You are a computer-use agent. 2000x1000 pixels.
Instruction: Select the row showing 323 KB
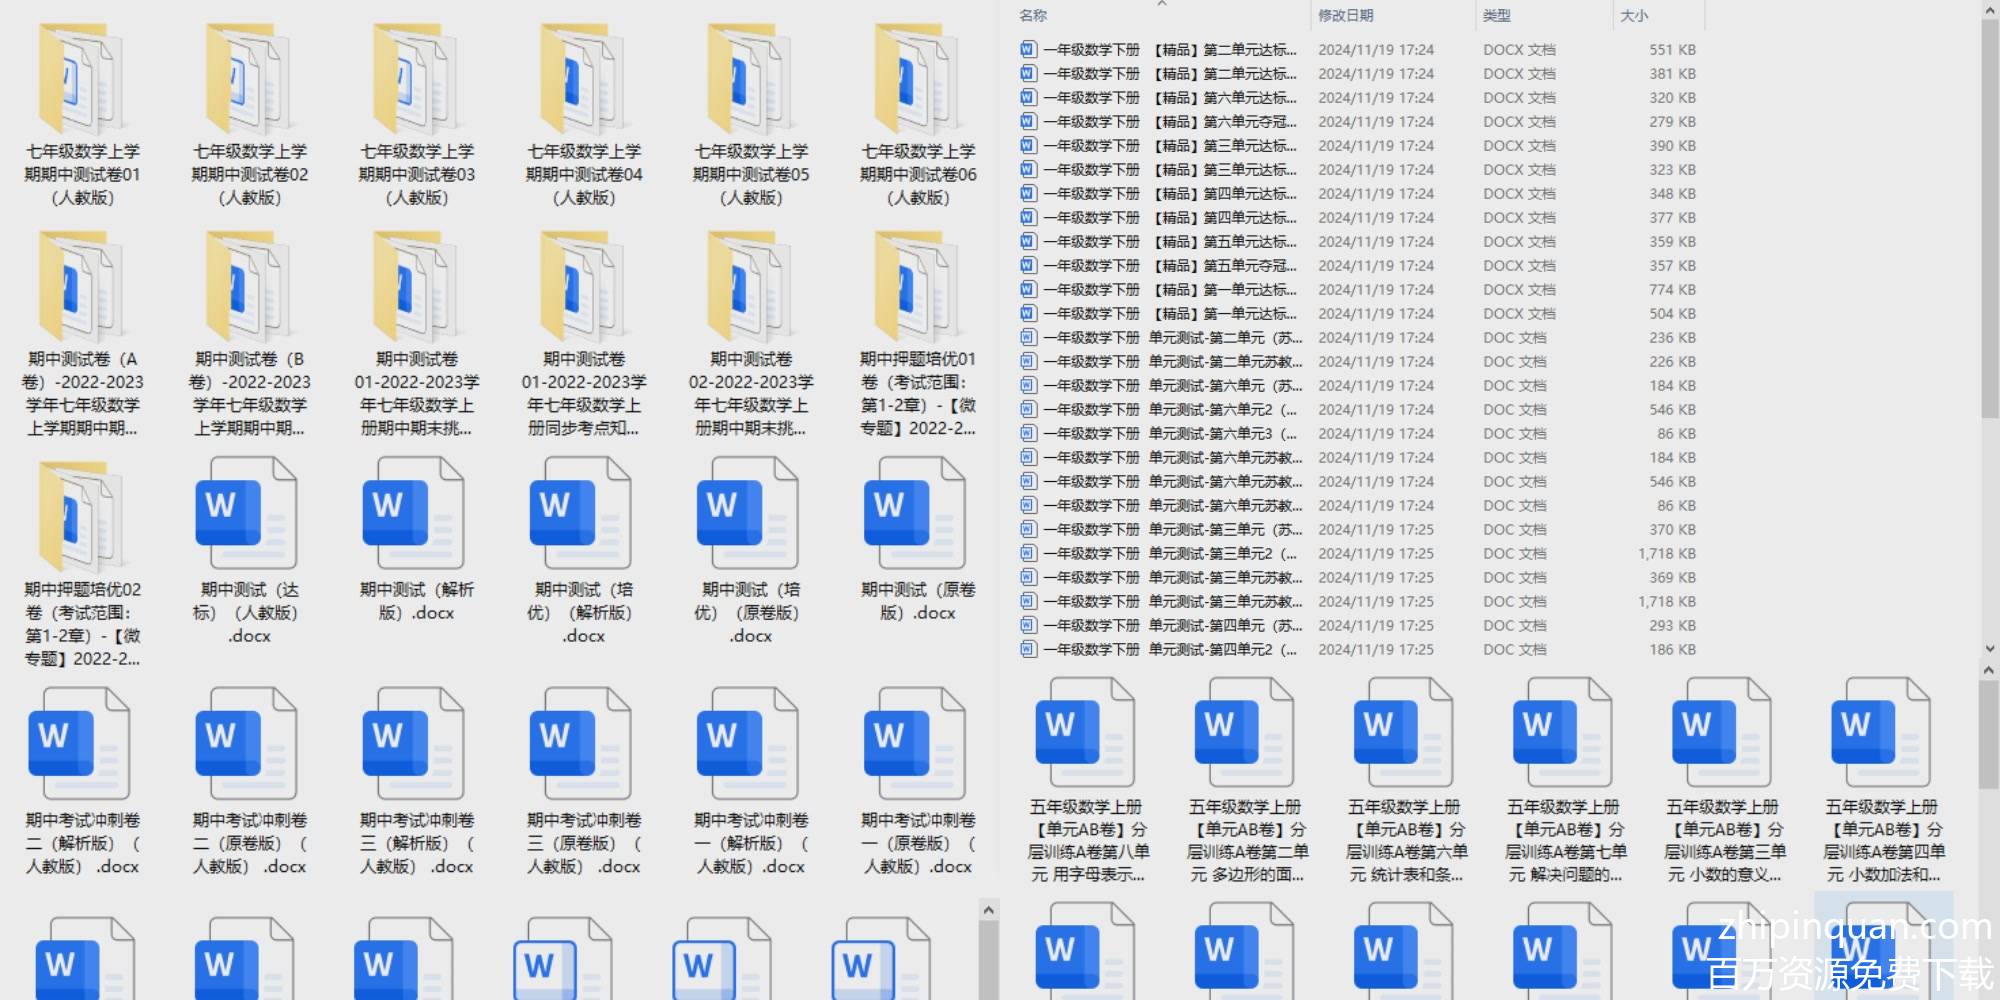click(1358, 170)
